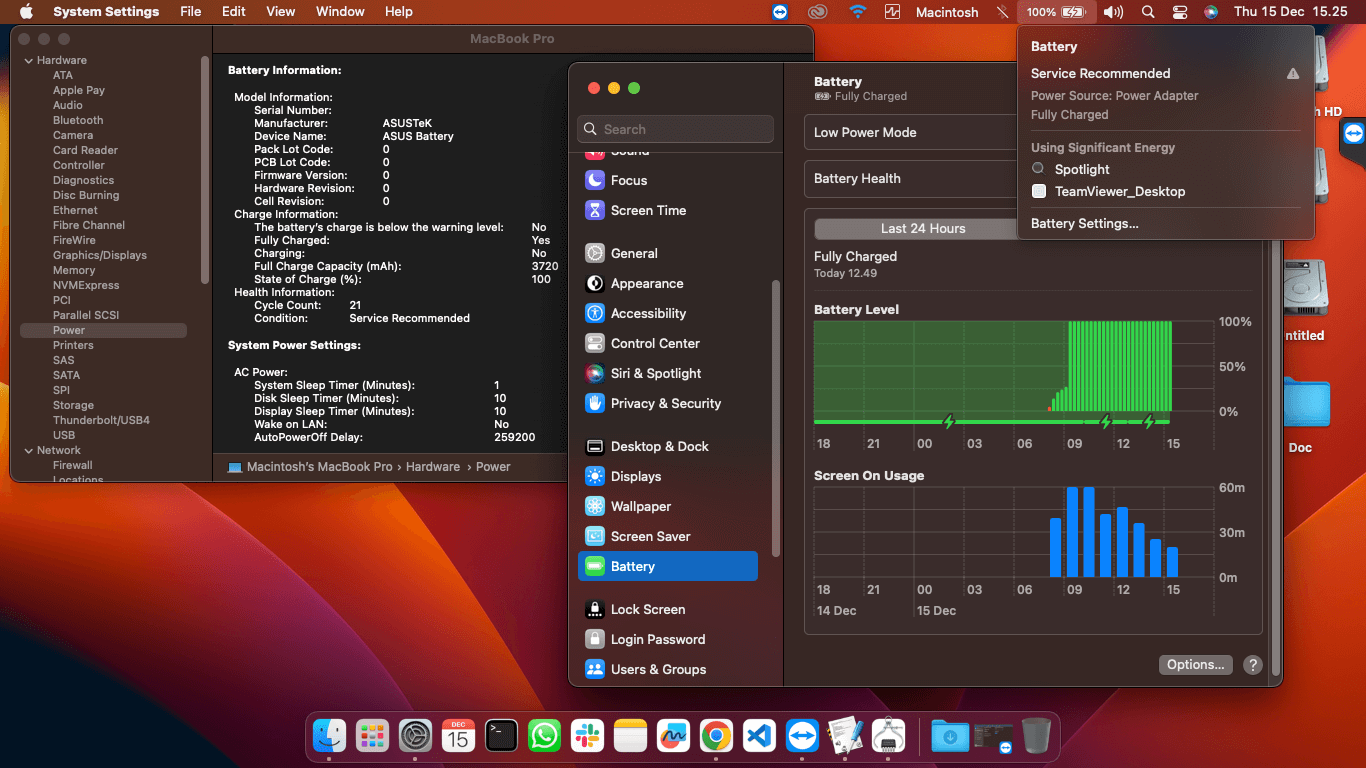Viewport: 1366px width, 768px height.
Task: Click the System Settings gear in the Dock
Action: coord(415,737)
